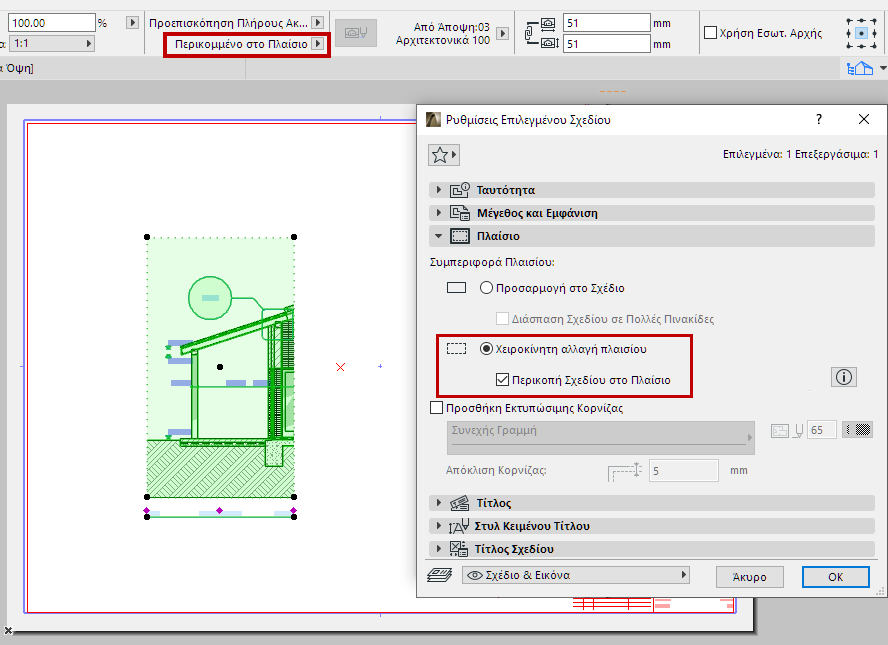Image resolution: width=888 pixels, height=645 pixels.
Task: Click the help question mark in dialog
Action: [x=819, y=119]
